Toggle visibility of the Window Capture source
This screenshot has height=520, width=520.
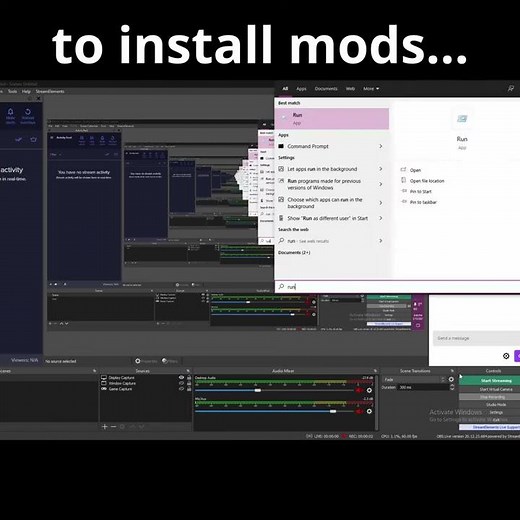(181, 383)
